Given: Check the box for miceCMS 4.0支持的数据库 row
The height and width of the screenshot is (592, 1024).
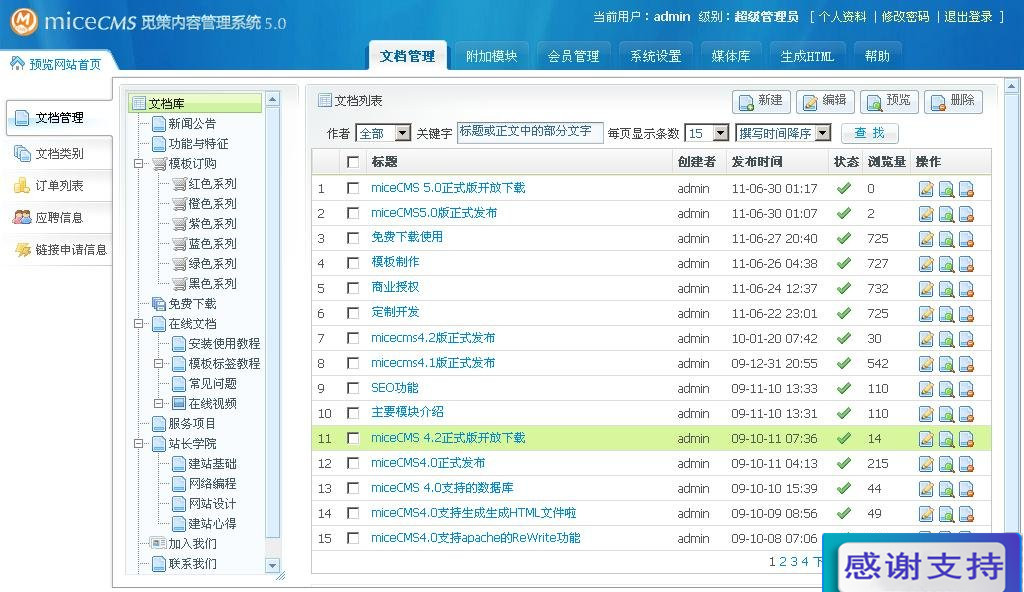Looking at the screenshot, I should pos(353,488).
